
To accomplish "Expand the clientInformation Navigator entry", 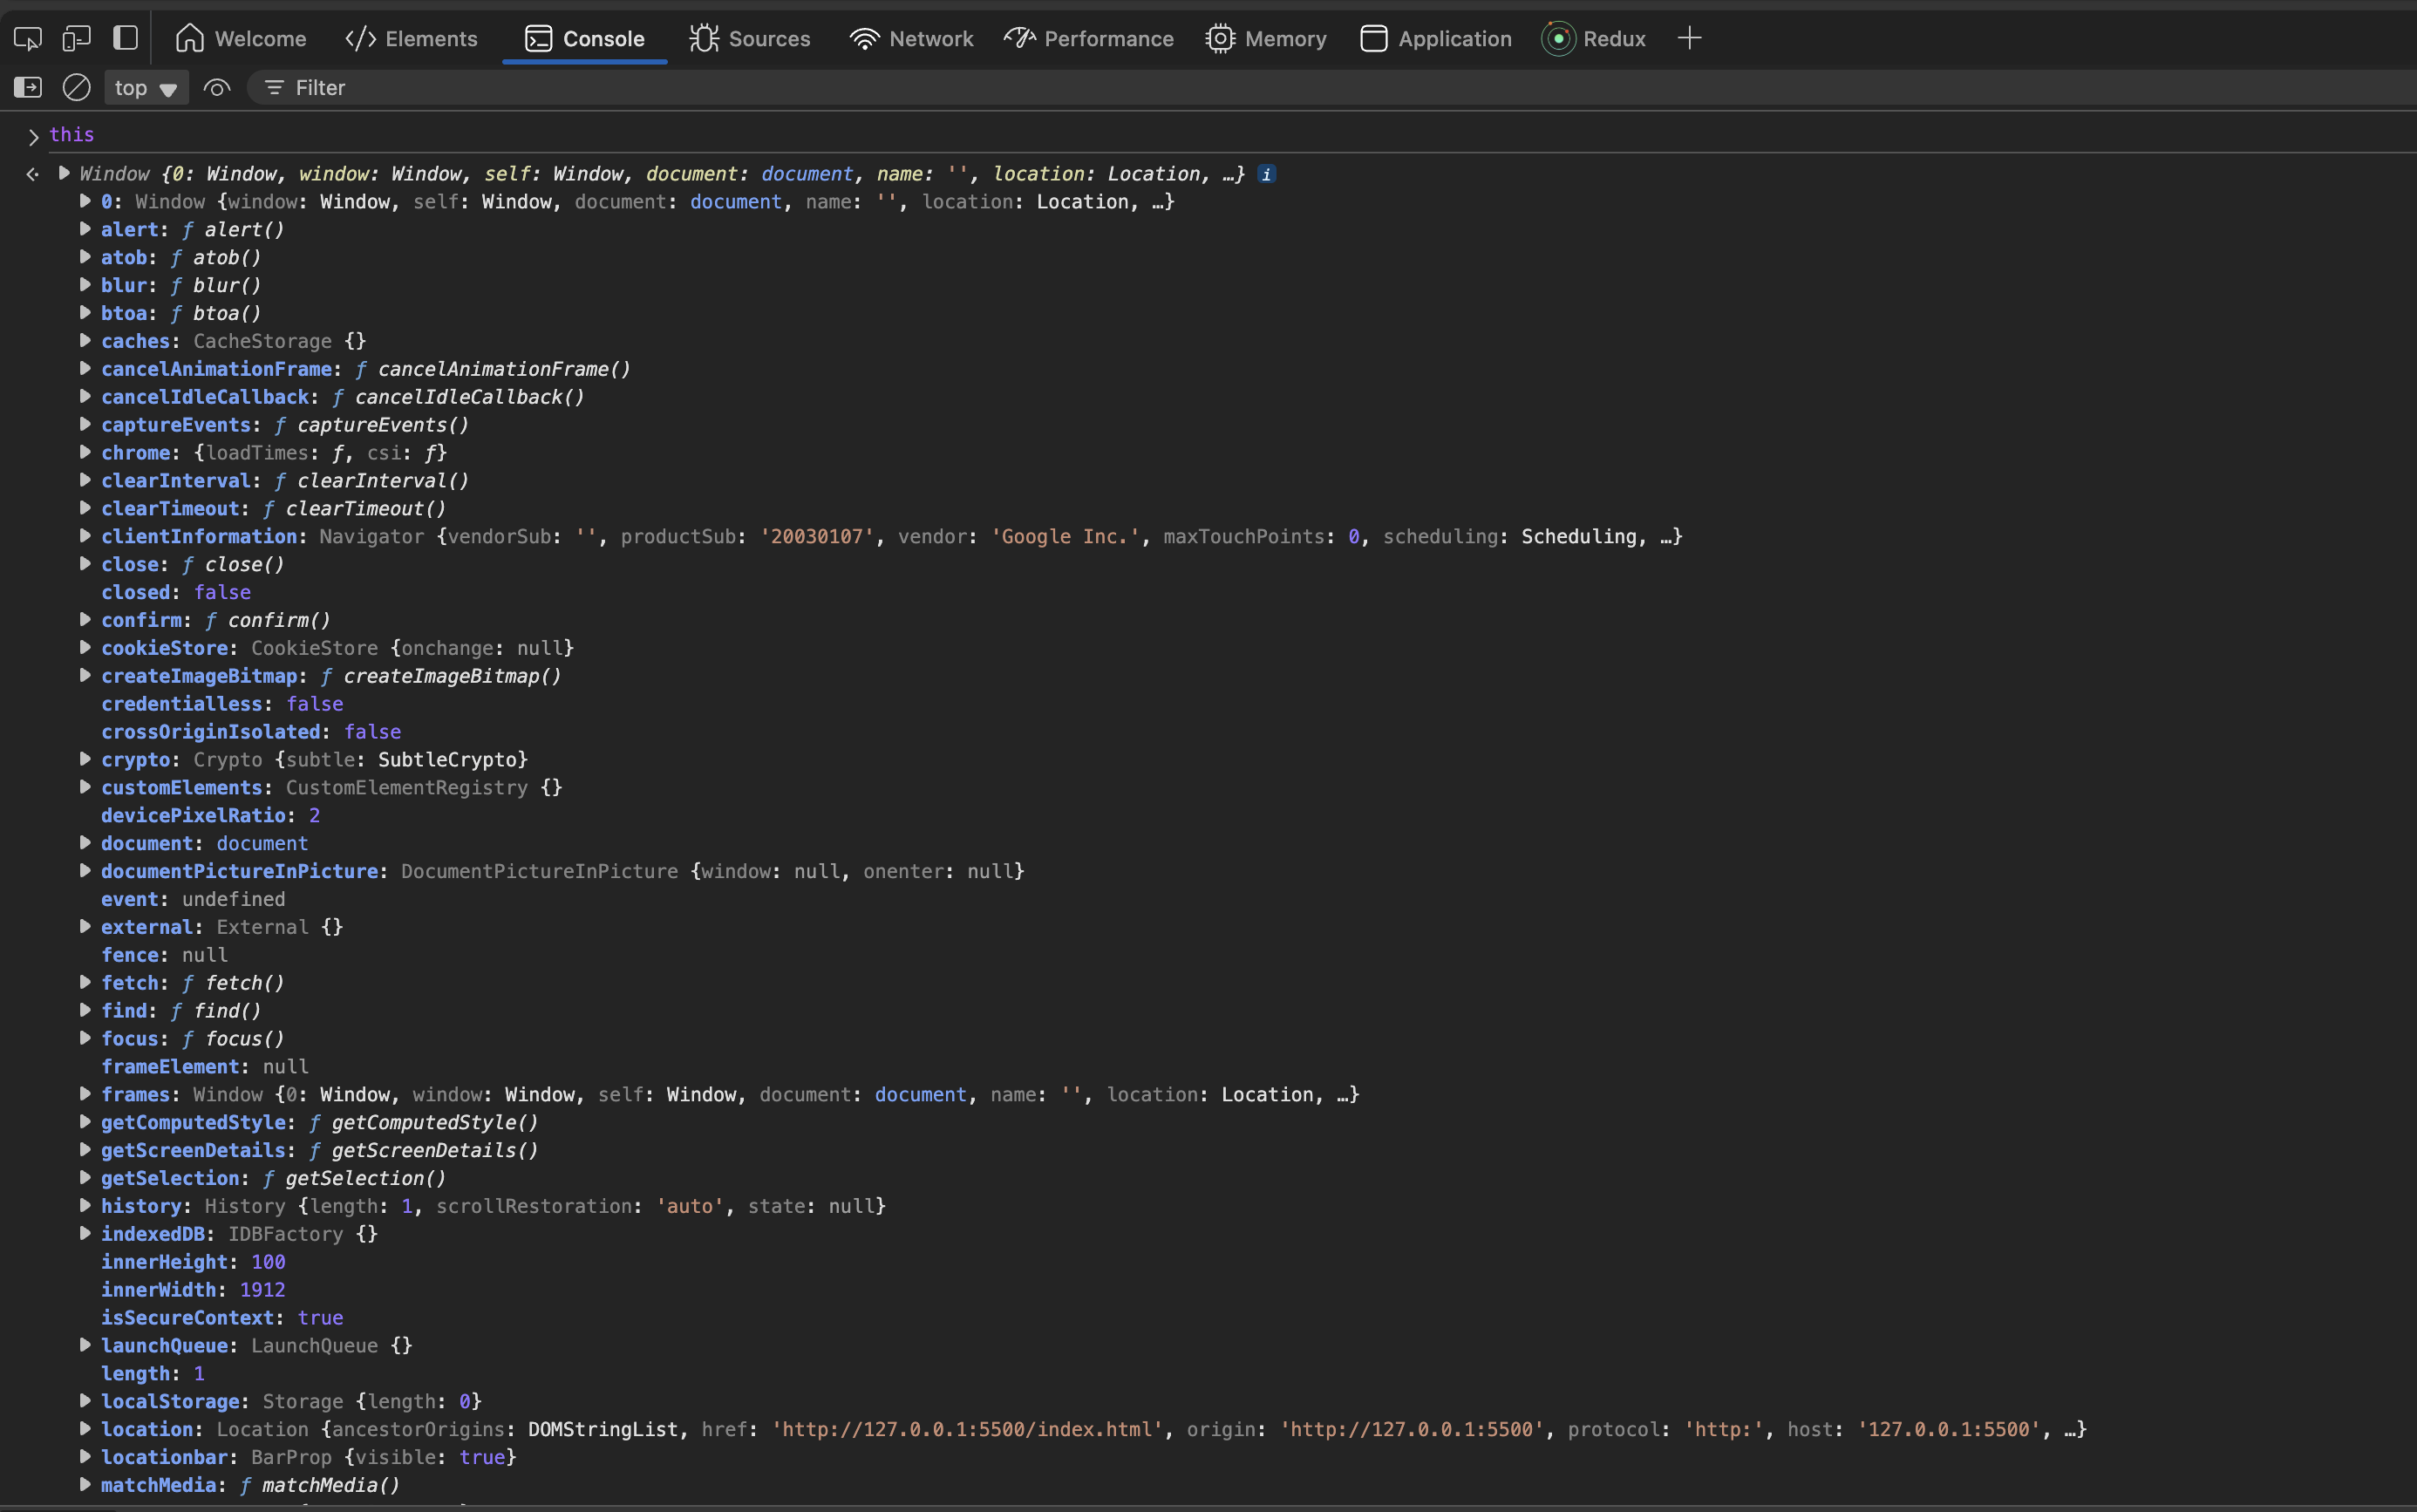I will click(85, 536).
